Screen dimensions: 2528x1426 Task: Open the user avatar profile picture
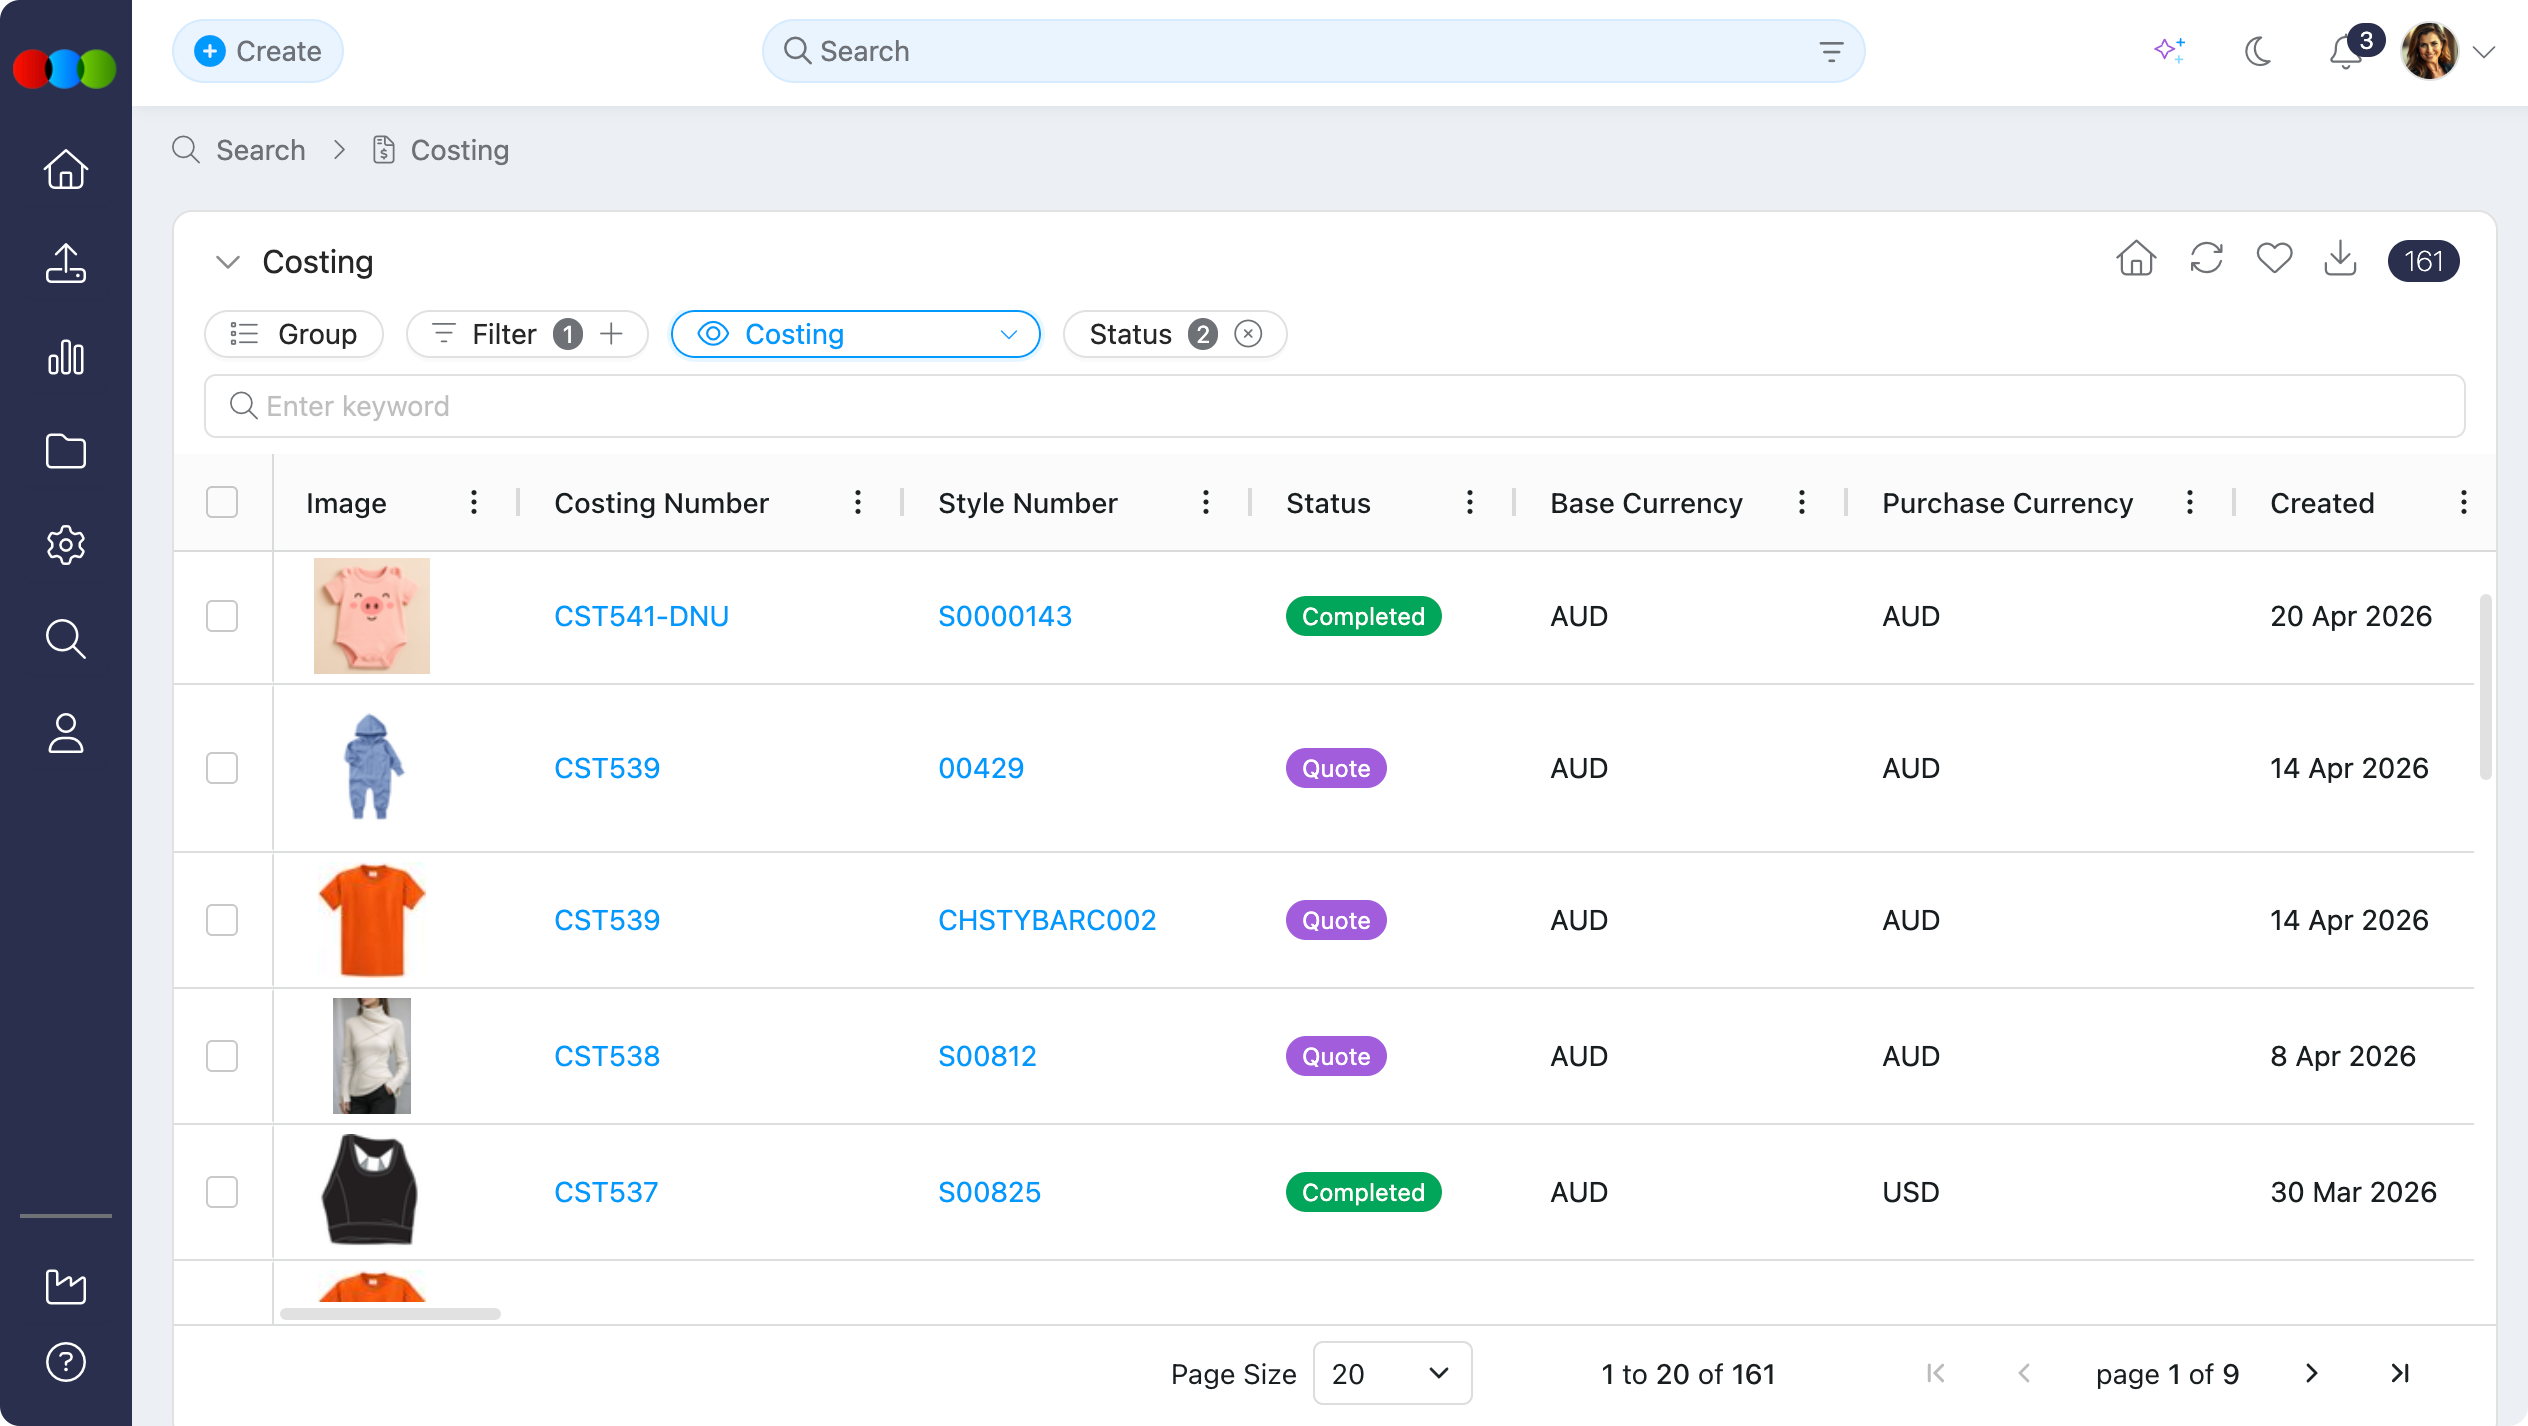coord(2430,51)
